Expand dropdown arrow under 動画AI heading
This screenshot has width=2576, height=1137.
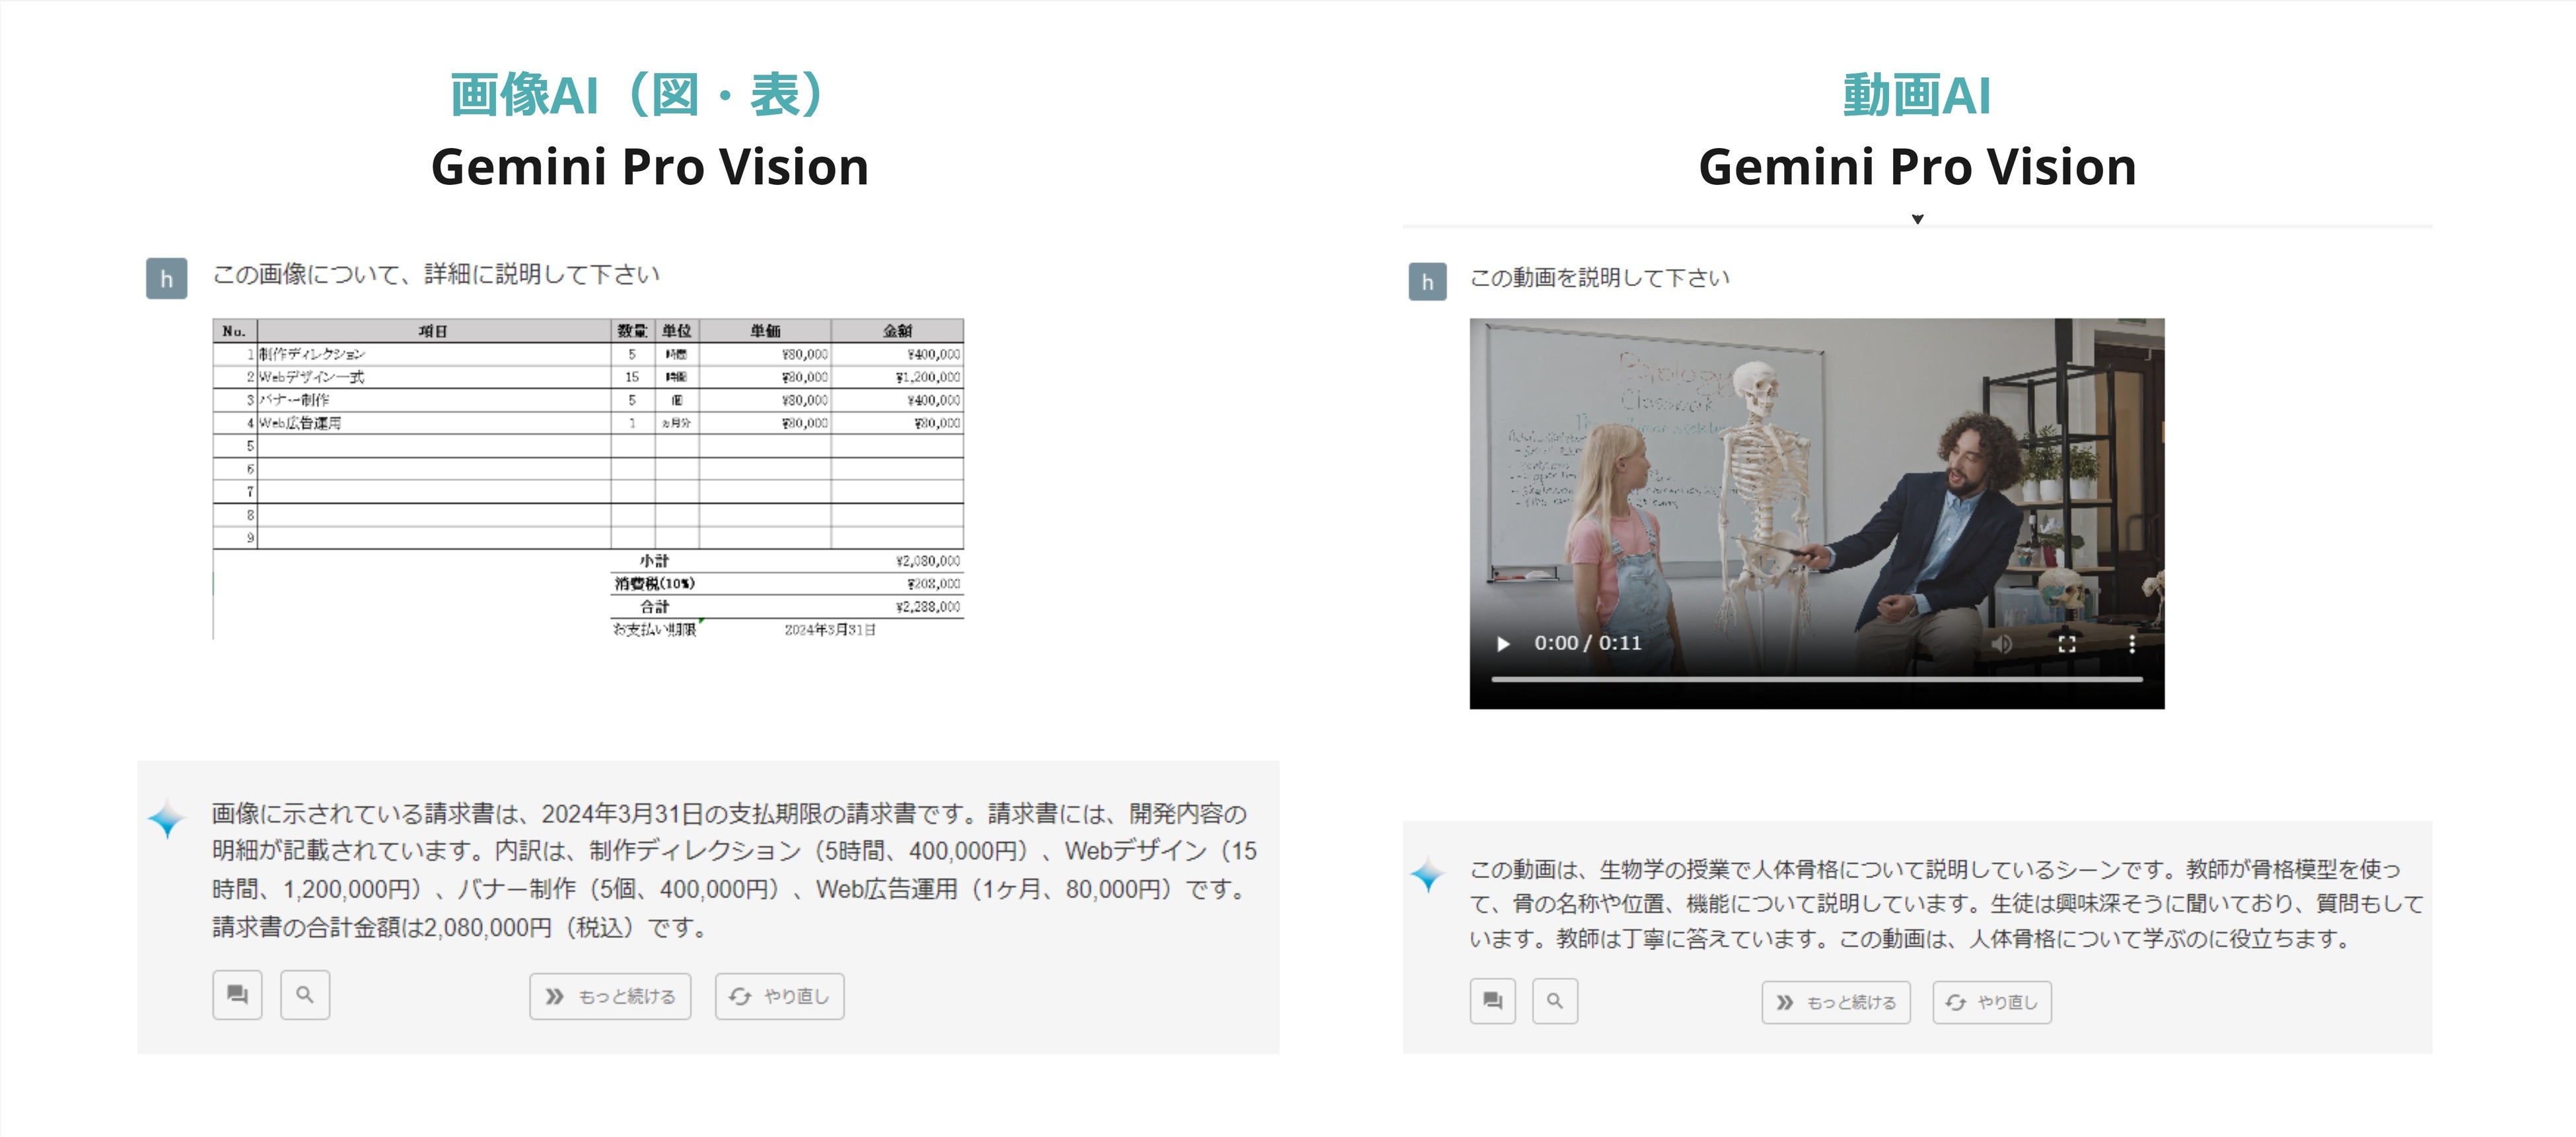(x=1917, y=219)
